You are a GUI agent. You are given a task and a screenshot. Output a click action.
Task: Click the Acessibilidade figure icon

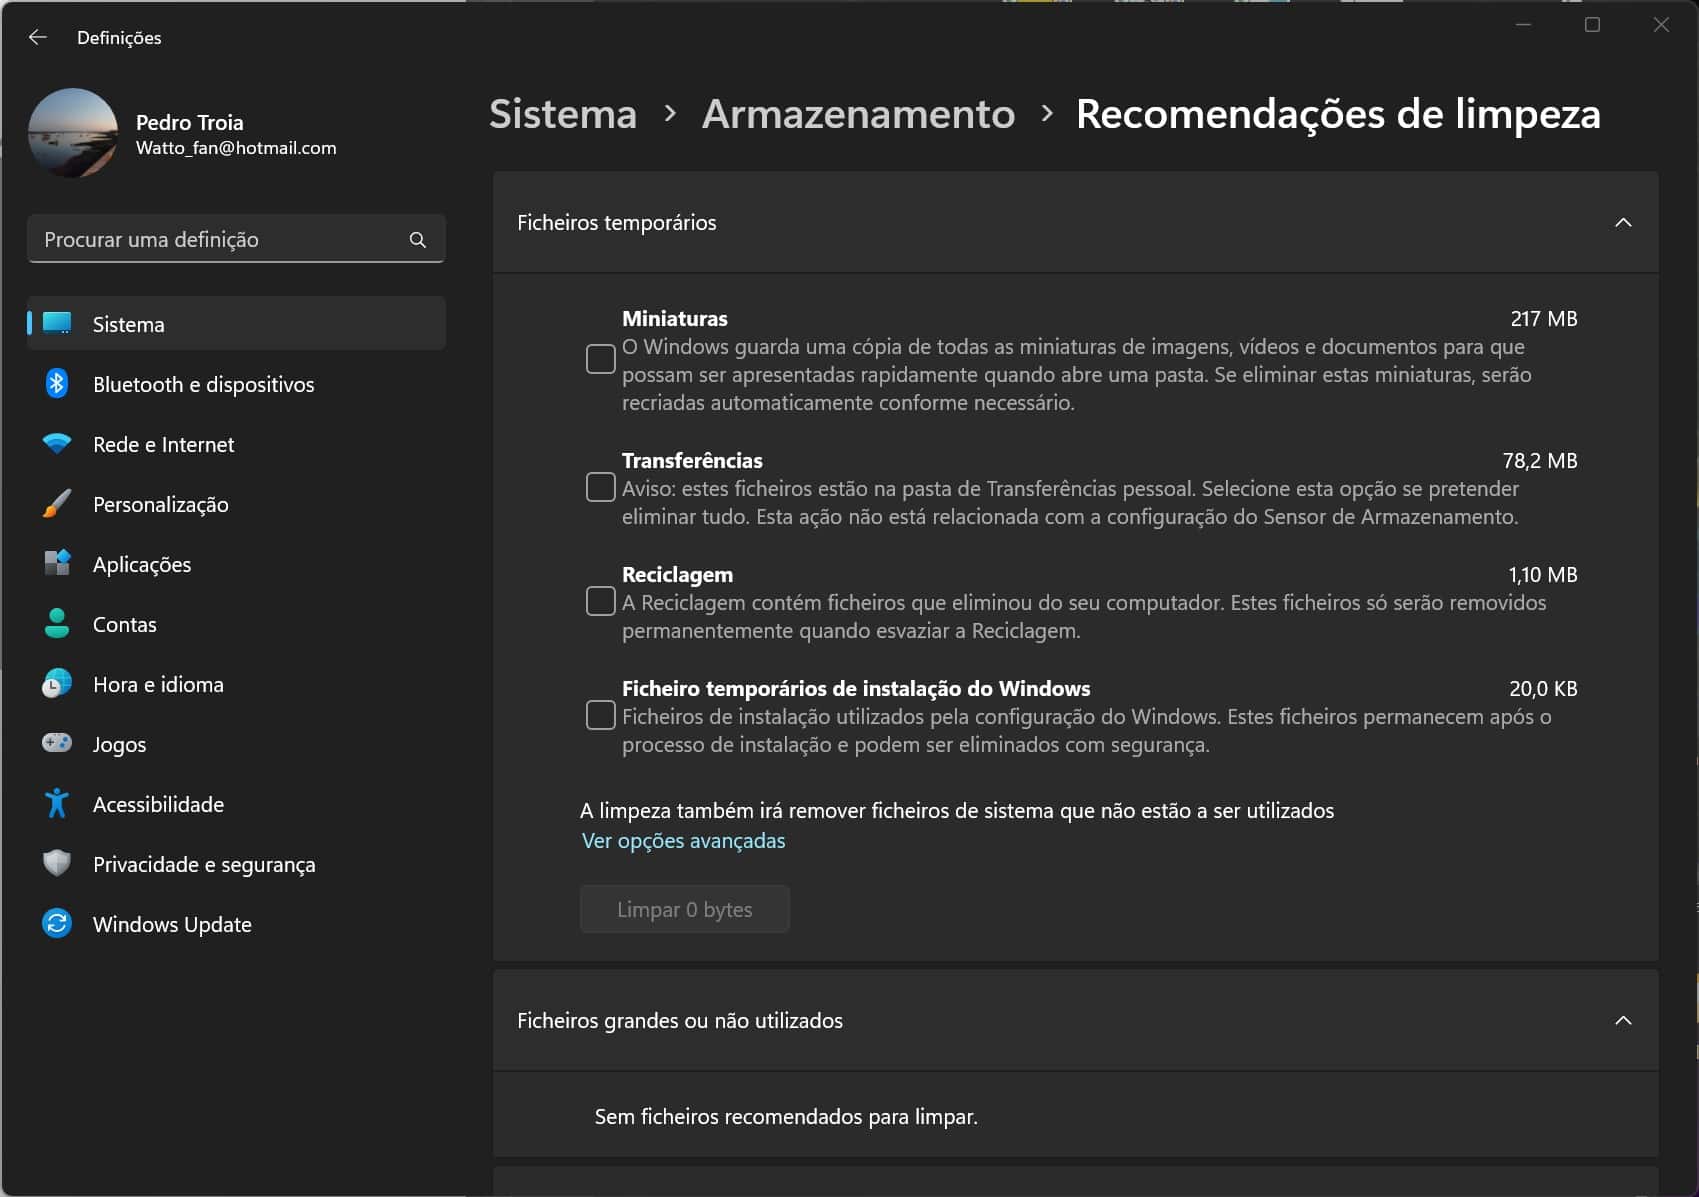[x=57, y=804]
